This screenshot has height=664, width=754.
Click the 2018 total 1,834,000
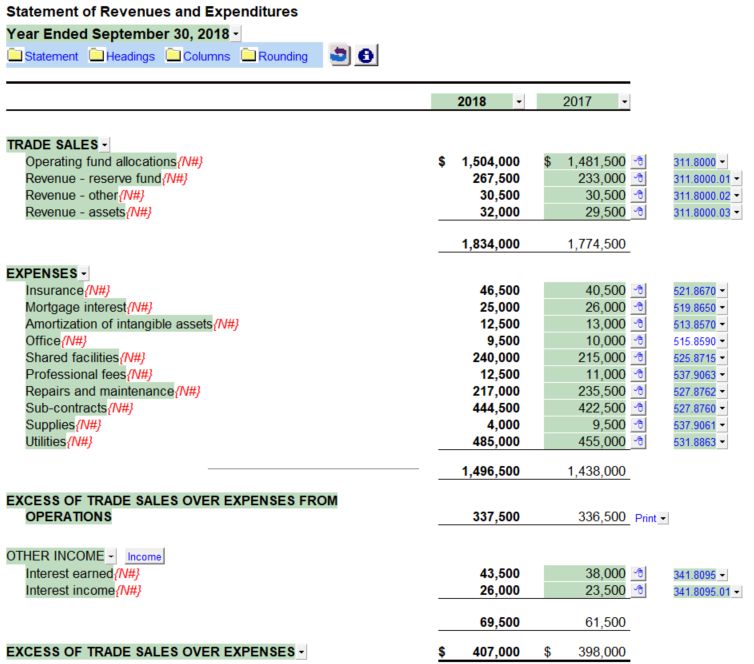click(x=490, y=244)
